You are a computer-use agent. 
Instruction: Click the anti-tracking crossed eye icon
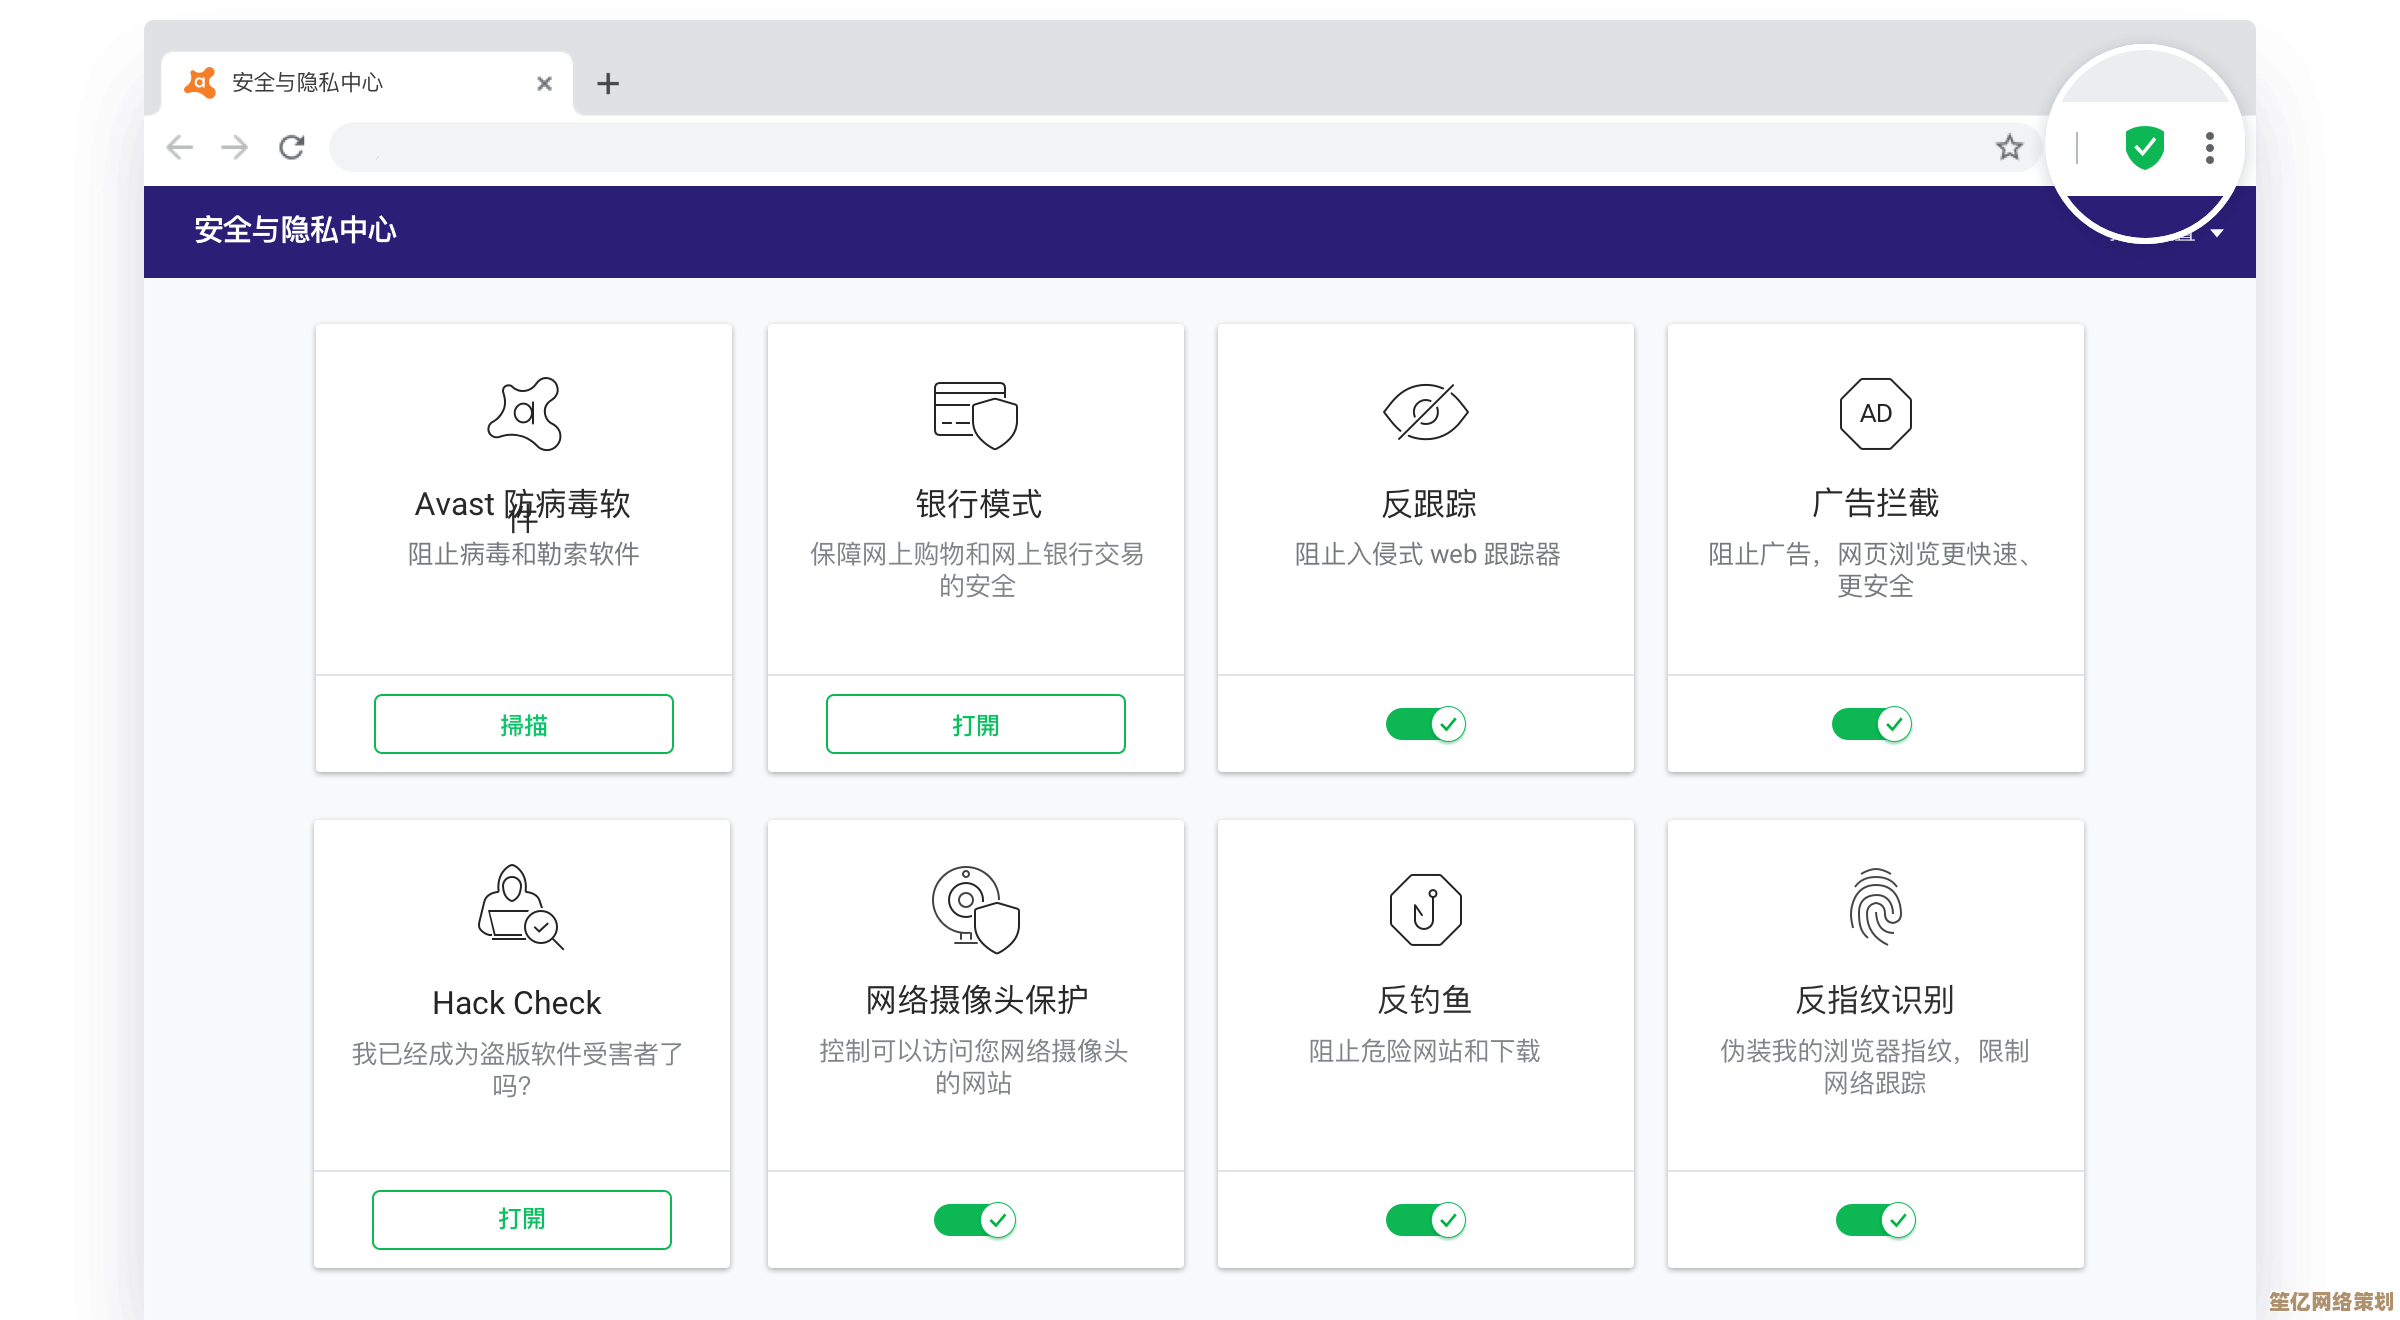[1425, 412]
